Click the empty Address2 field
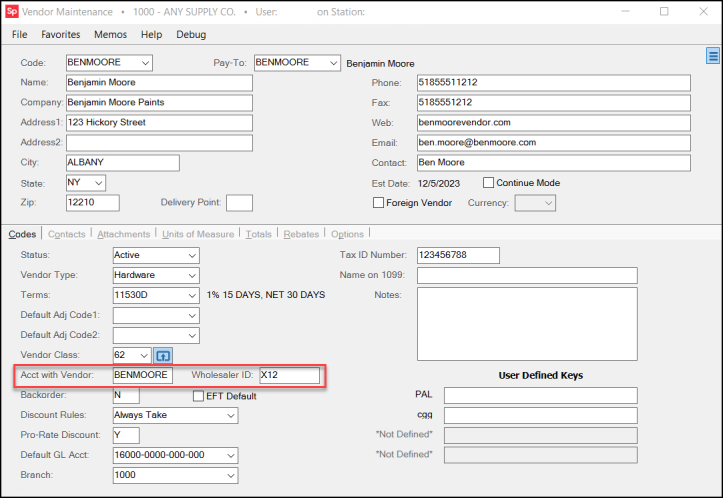This screenshot has height=498, width=723. coord(159,143)
